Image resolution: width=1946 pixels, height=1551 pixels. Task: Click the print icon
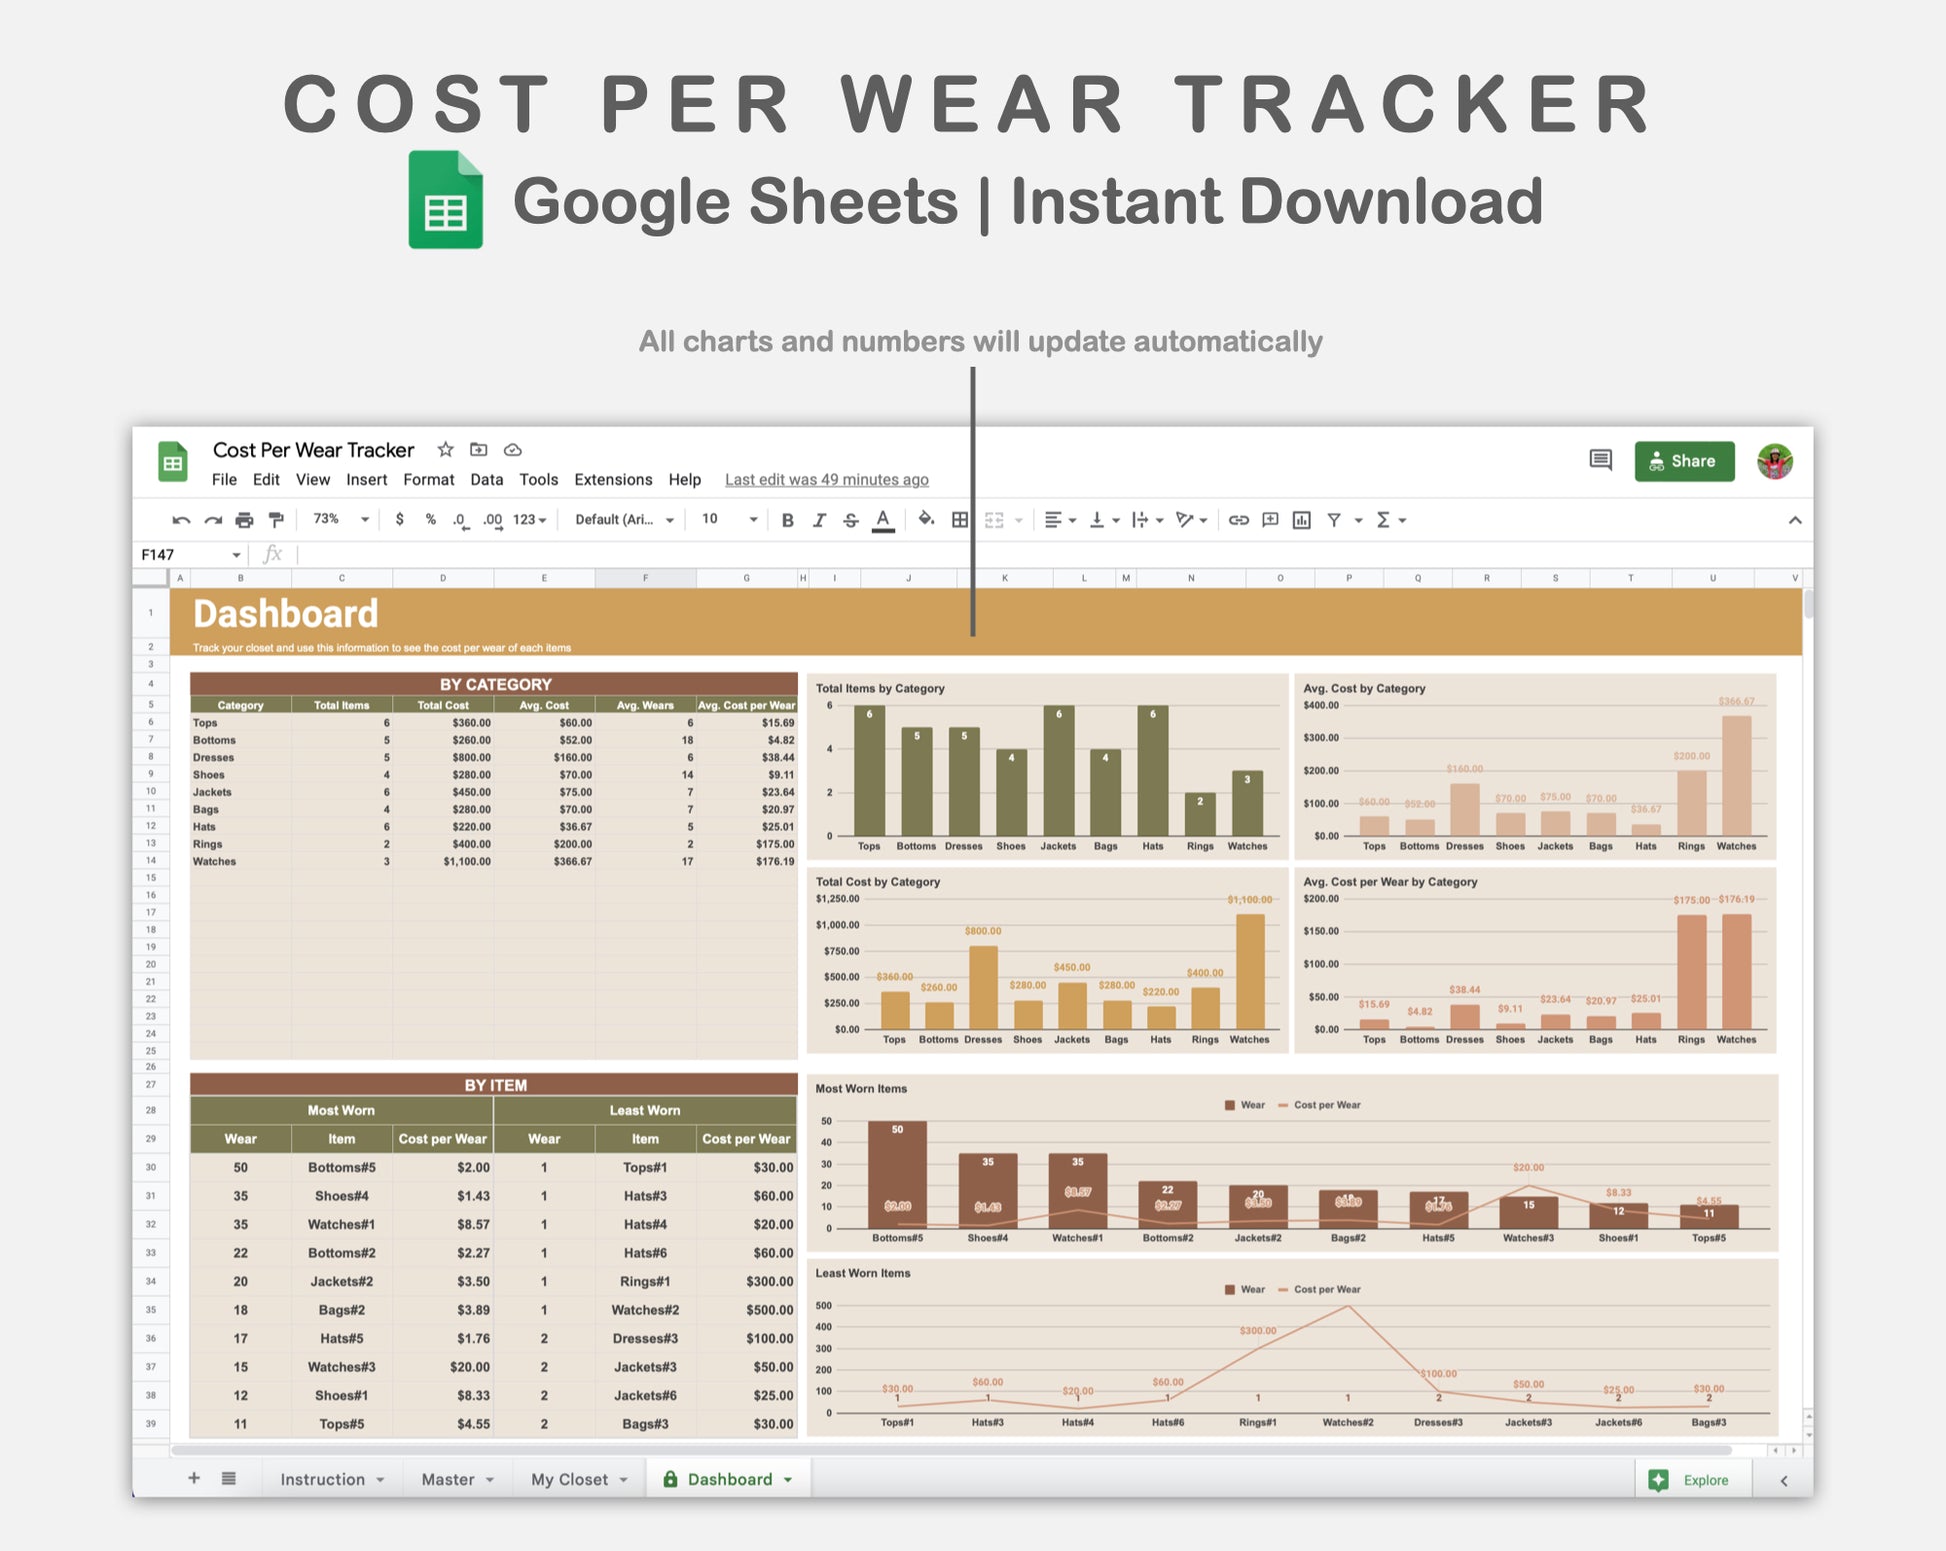(244, 520)
